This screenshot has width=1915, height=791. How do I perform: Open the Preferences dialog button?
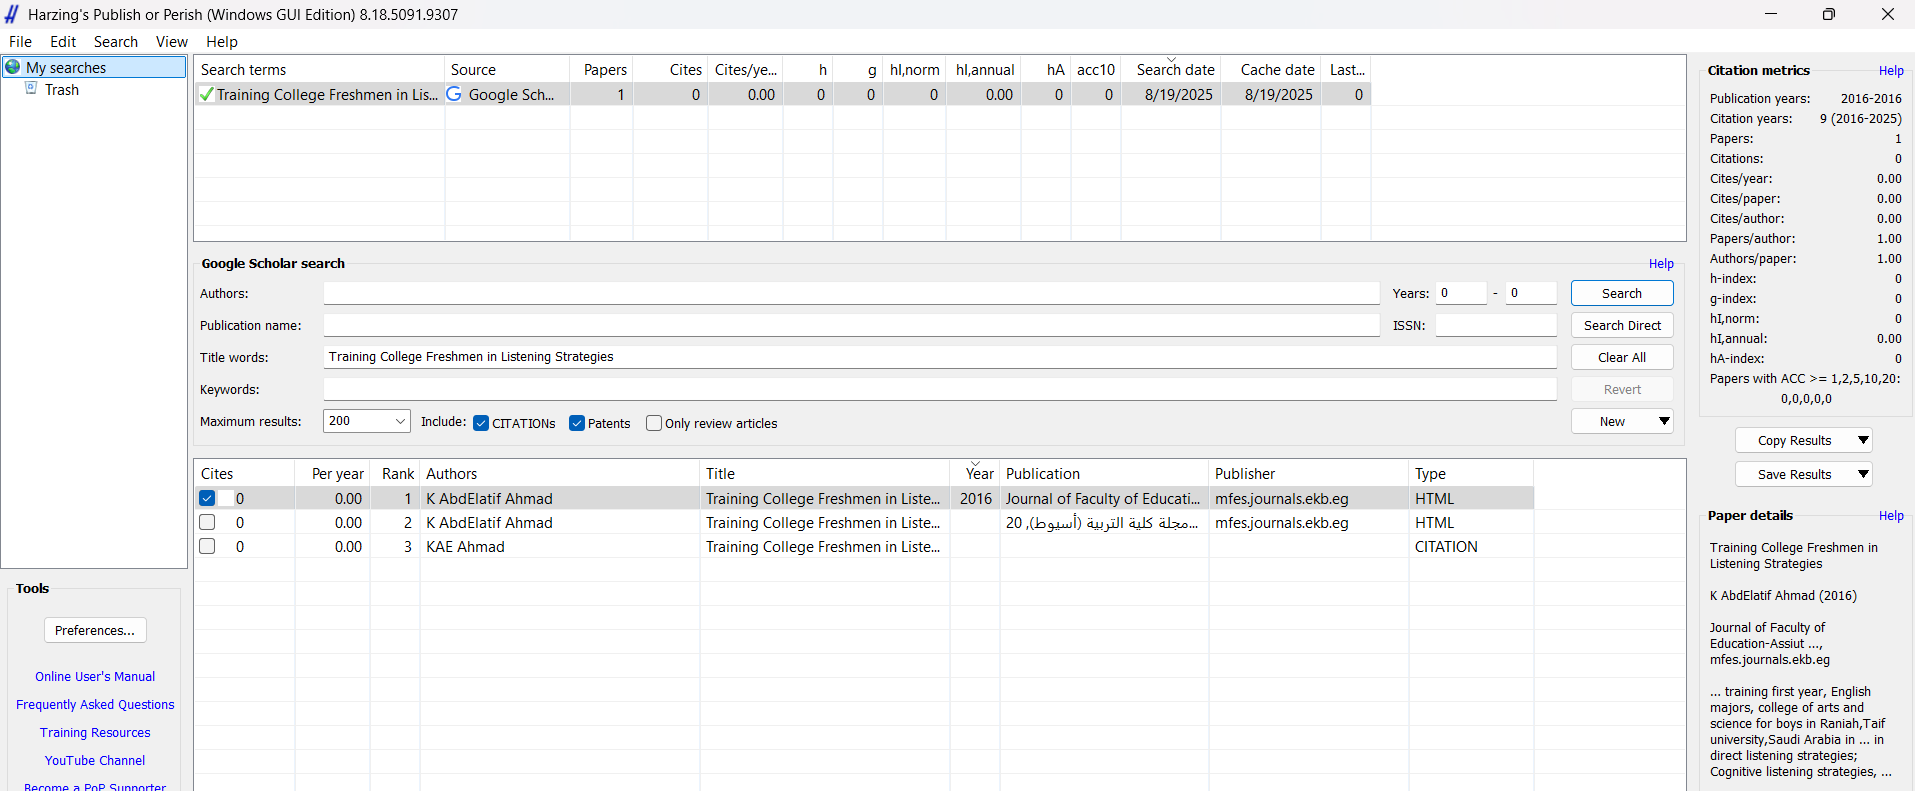pyautogui.click(x=95, y=630)
